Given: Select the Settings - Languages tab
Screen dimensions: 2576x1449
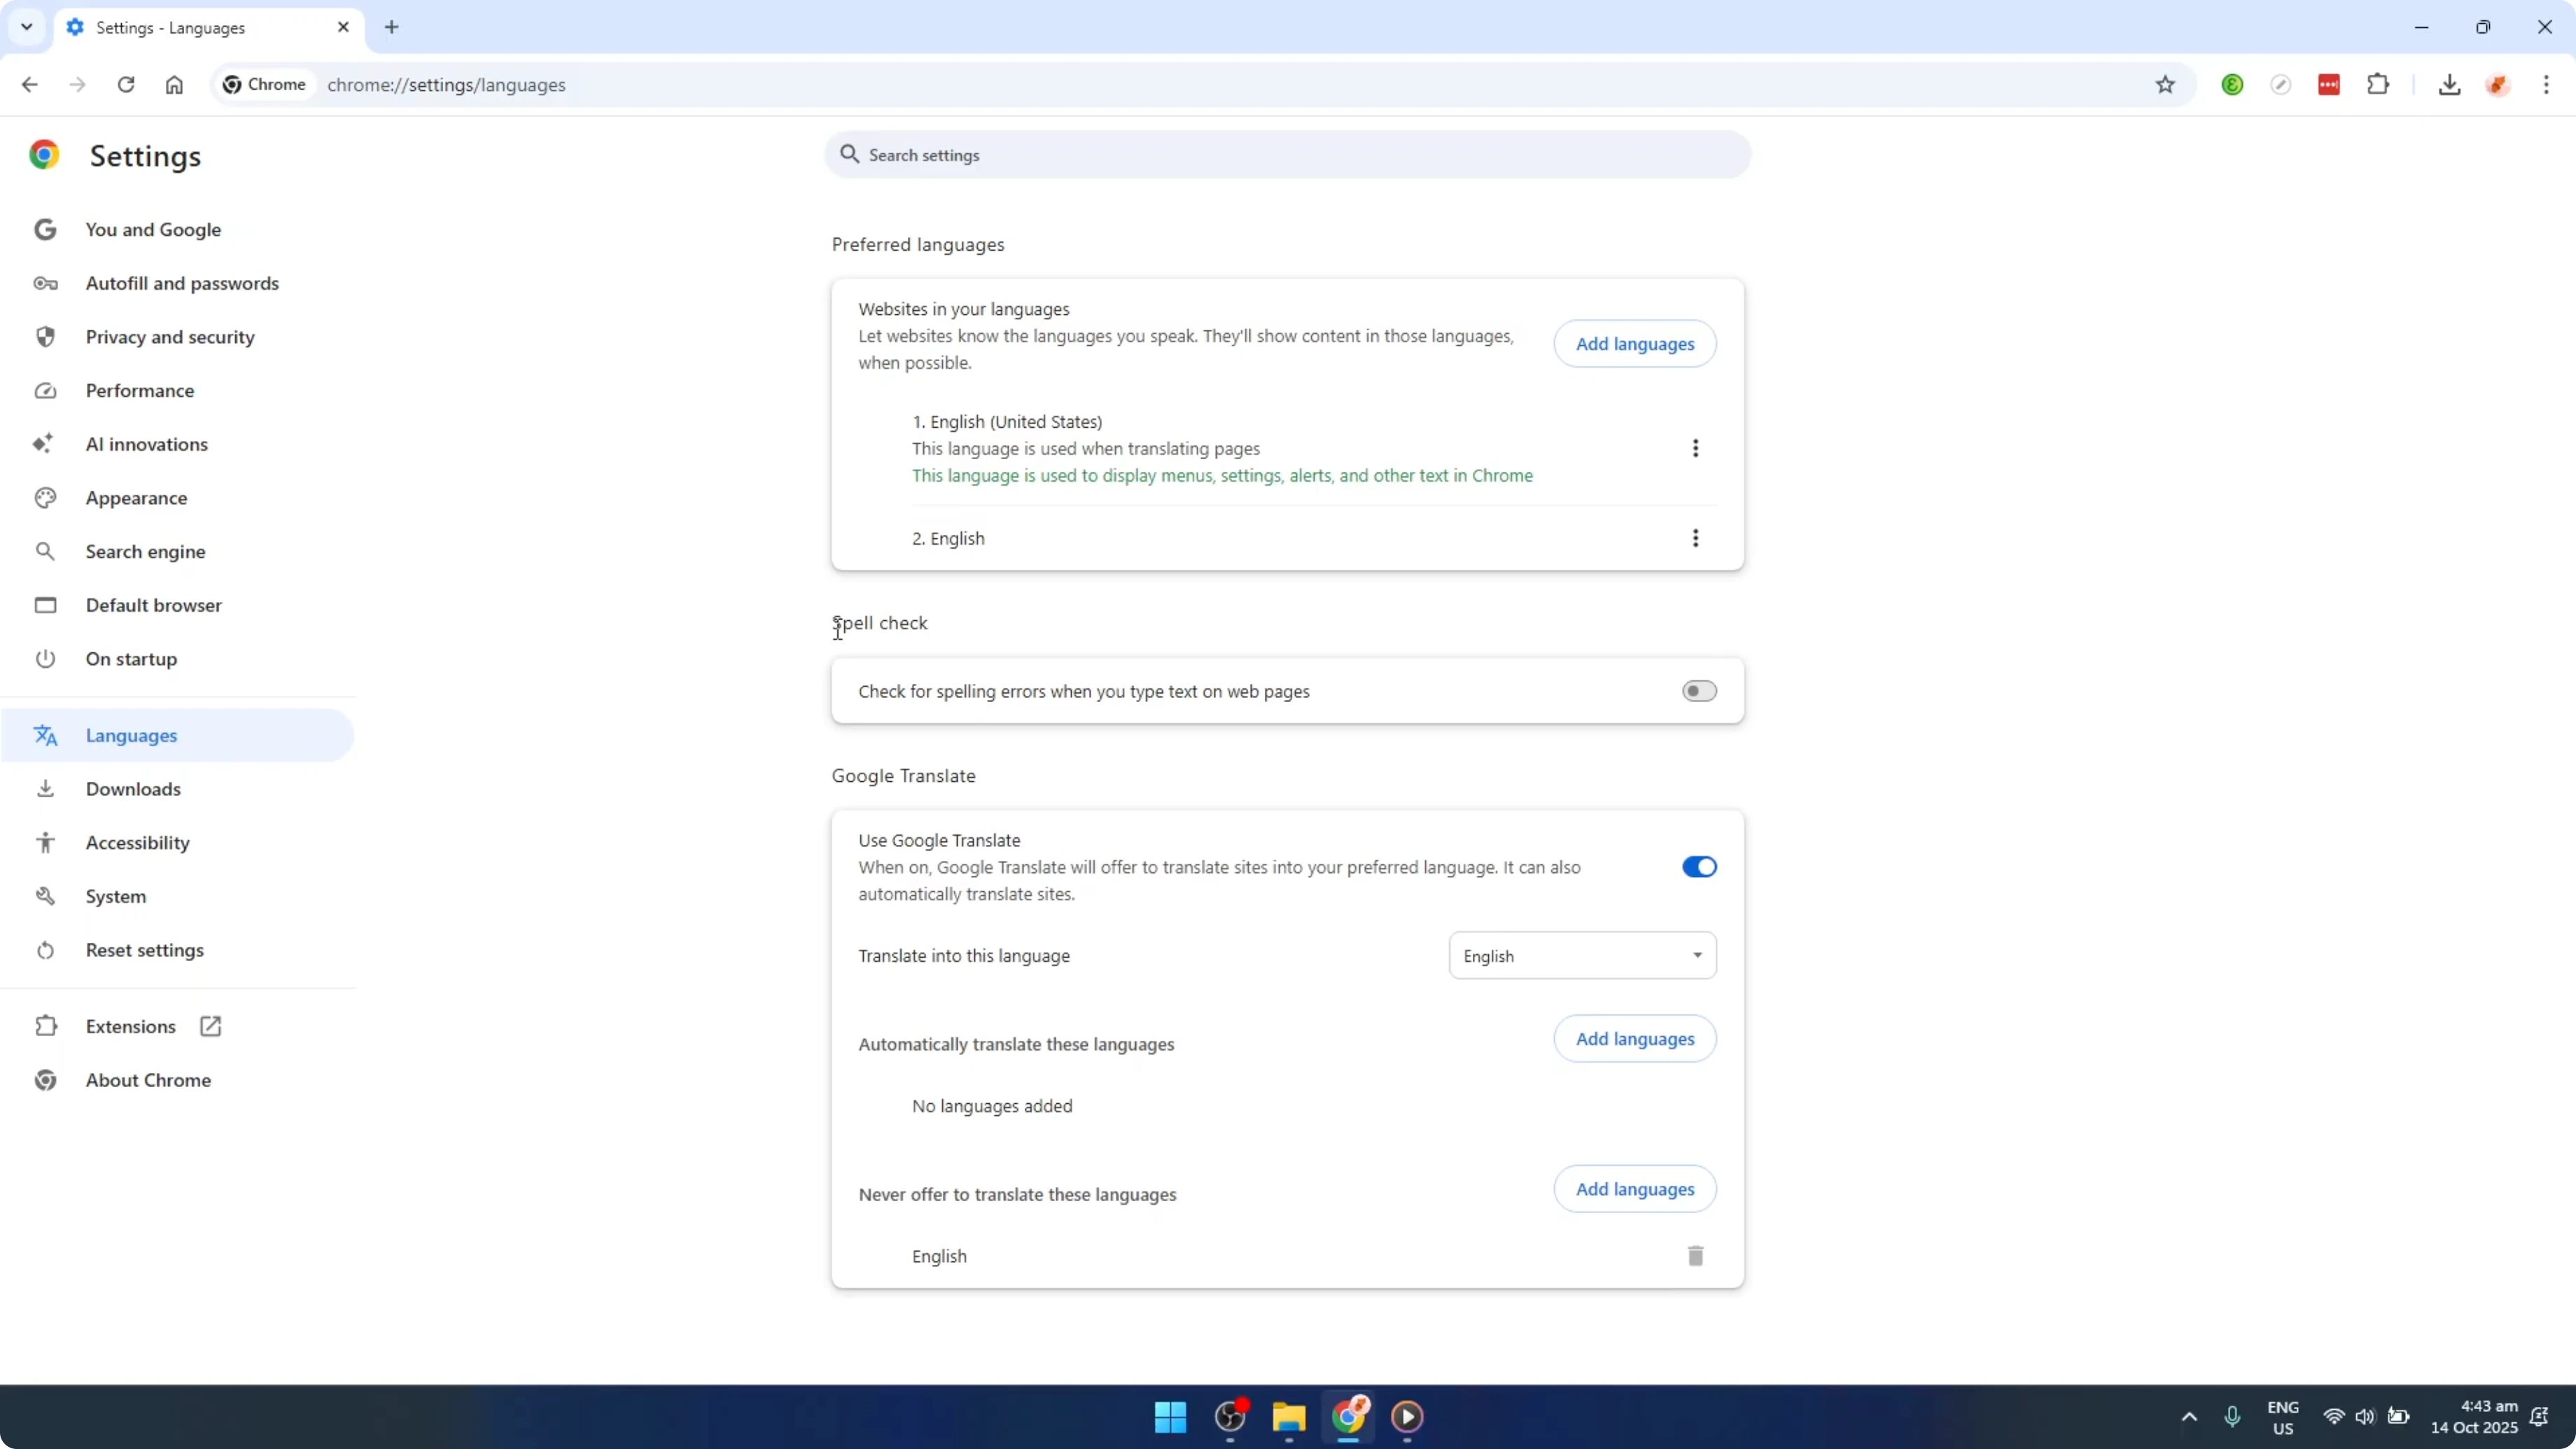Looking at the screenshot, I should pos(208,28).
